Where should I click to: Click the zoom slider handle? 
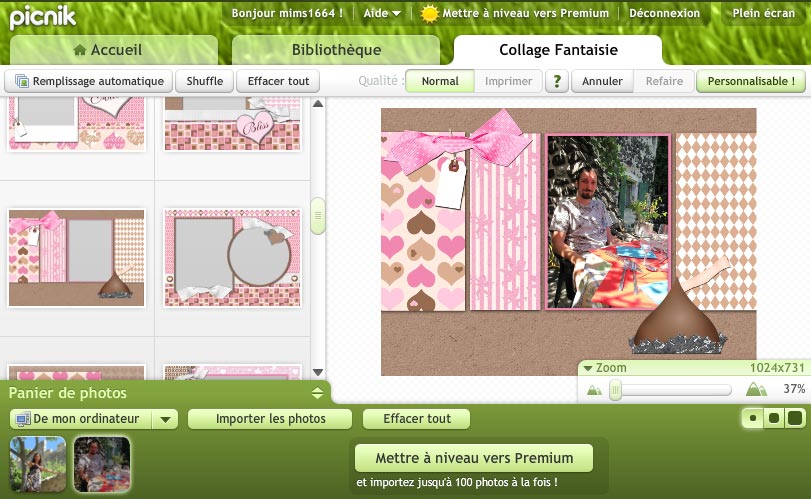pyautogui.click(x=615, y=389)
